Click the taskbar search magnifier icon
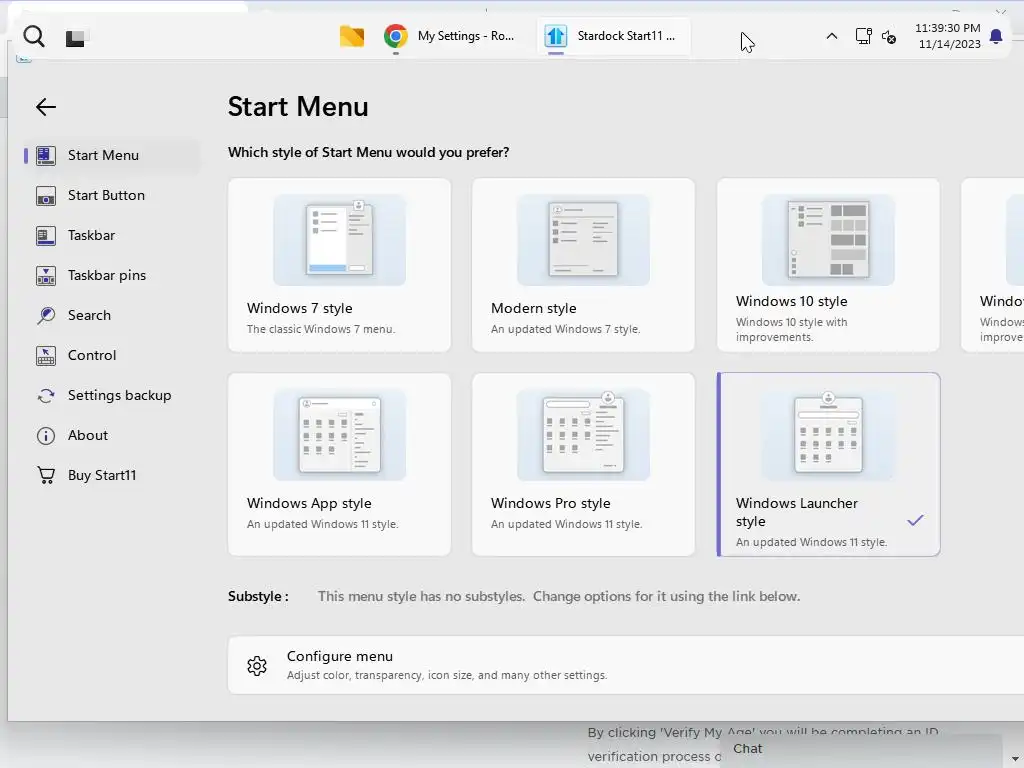Screen dimensions: 1024x768 click(34, 37)
